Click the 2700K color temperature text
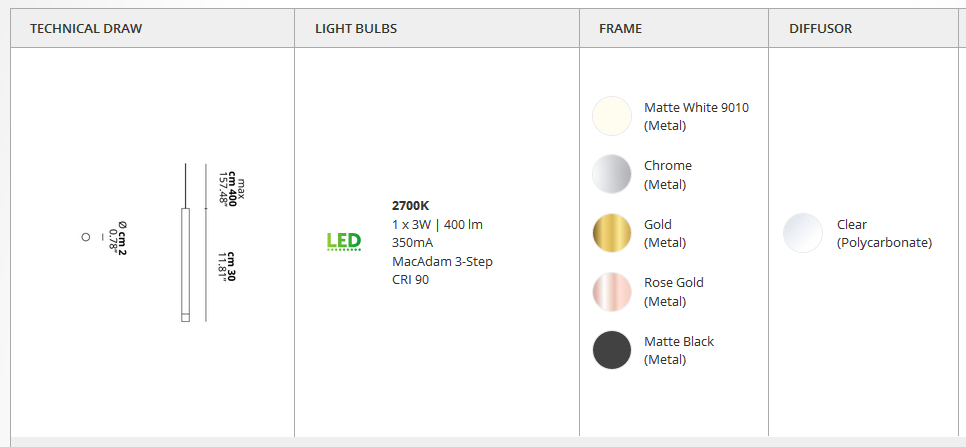Image resolution: width=966 pixels, height=447 pixels. tap(410, 206)
